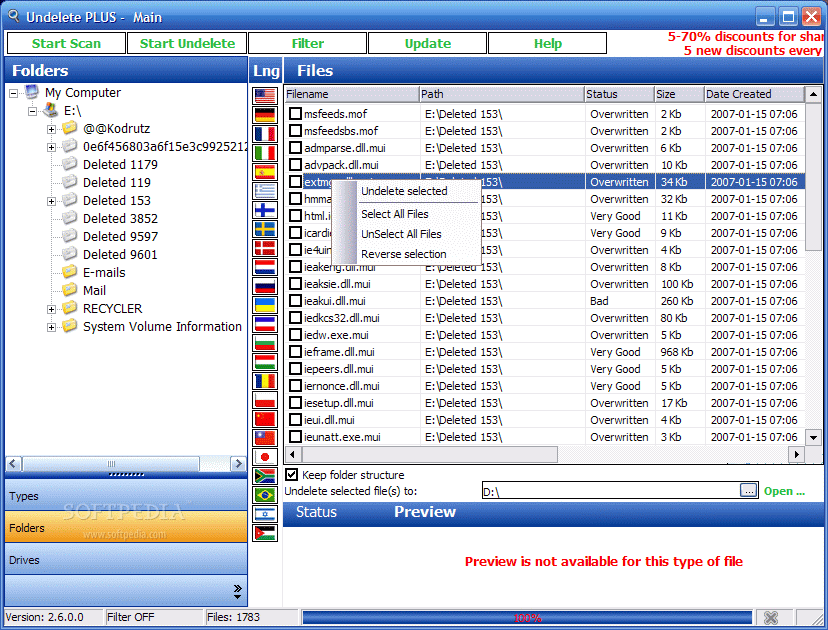Expand the RECYCLER folder
This screenshot has height=630, width=828.
coord(51,309)
